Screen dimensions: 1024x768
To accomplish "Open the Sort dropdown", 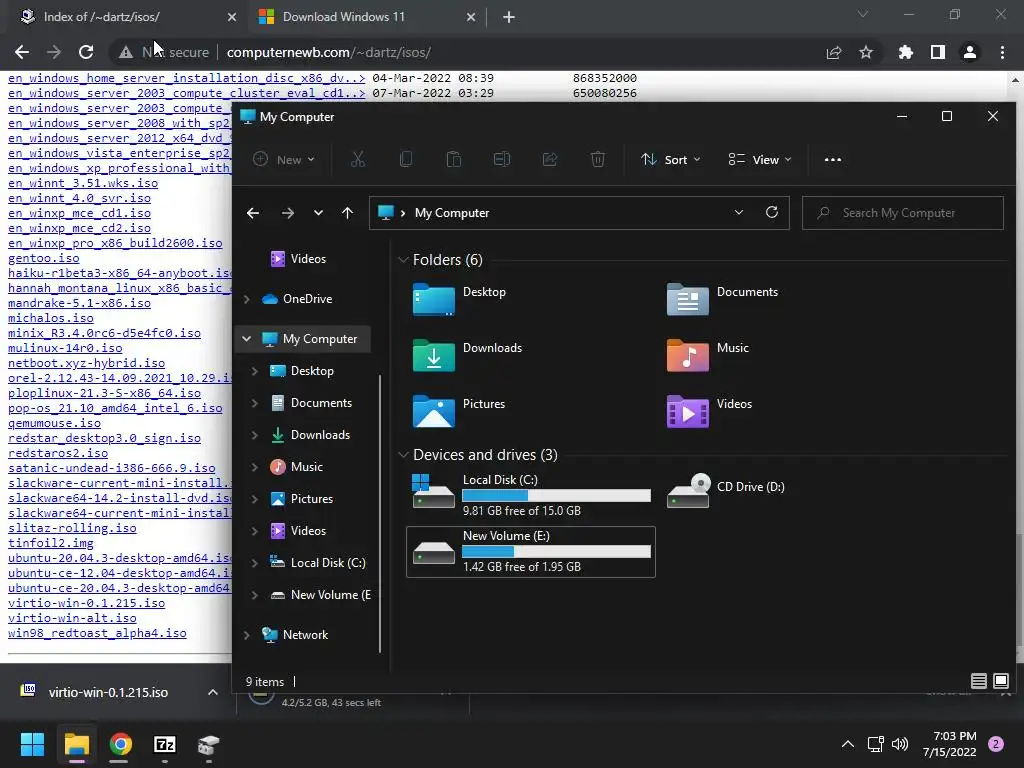I will pos(671,159).
